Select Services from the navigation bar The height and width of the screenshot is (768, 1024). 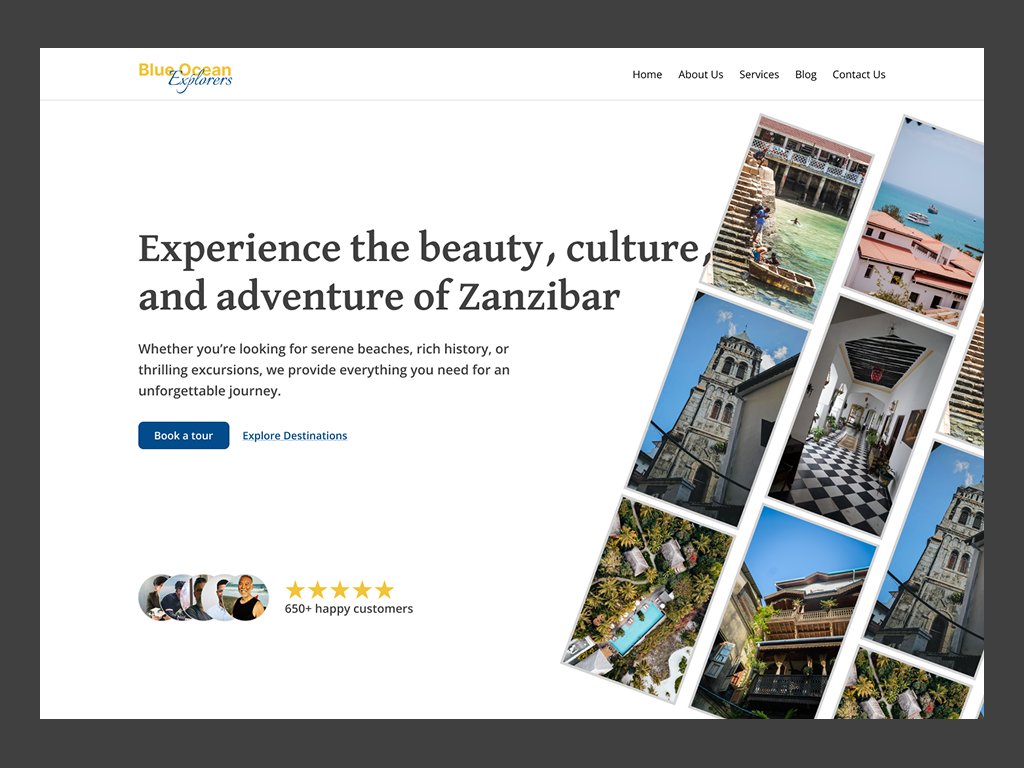(x=759, y=74)
